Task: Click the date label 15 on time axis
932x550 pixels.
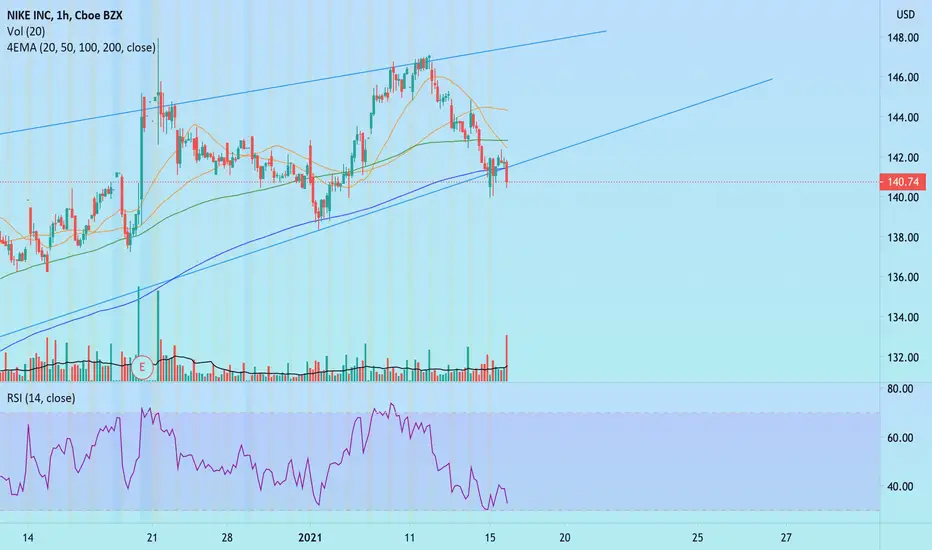Action: coord(489,538)
